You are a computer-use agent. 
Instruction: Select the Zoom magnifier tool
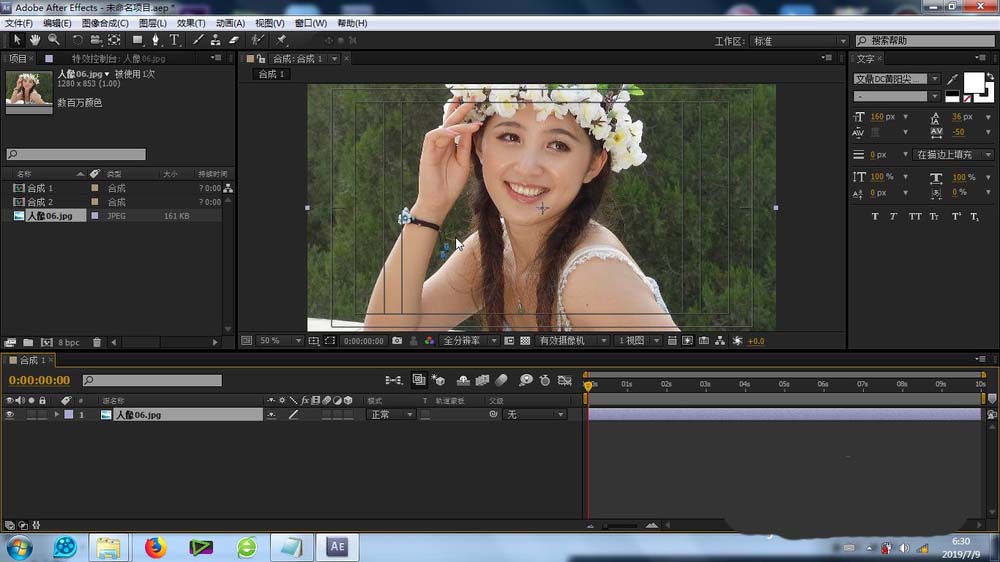pyautogui.click(x=54, y=40)
